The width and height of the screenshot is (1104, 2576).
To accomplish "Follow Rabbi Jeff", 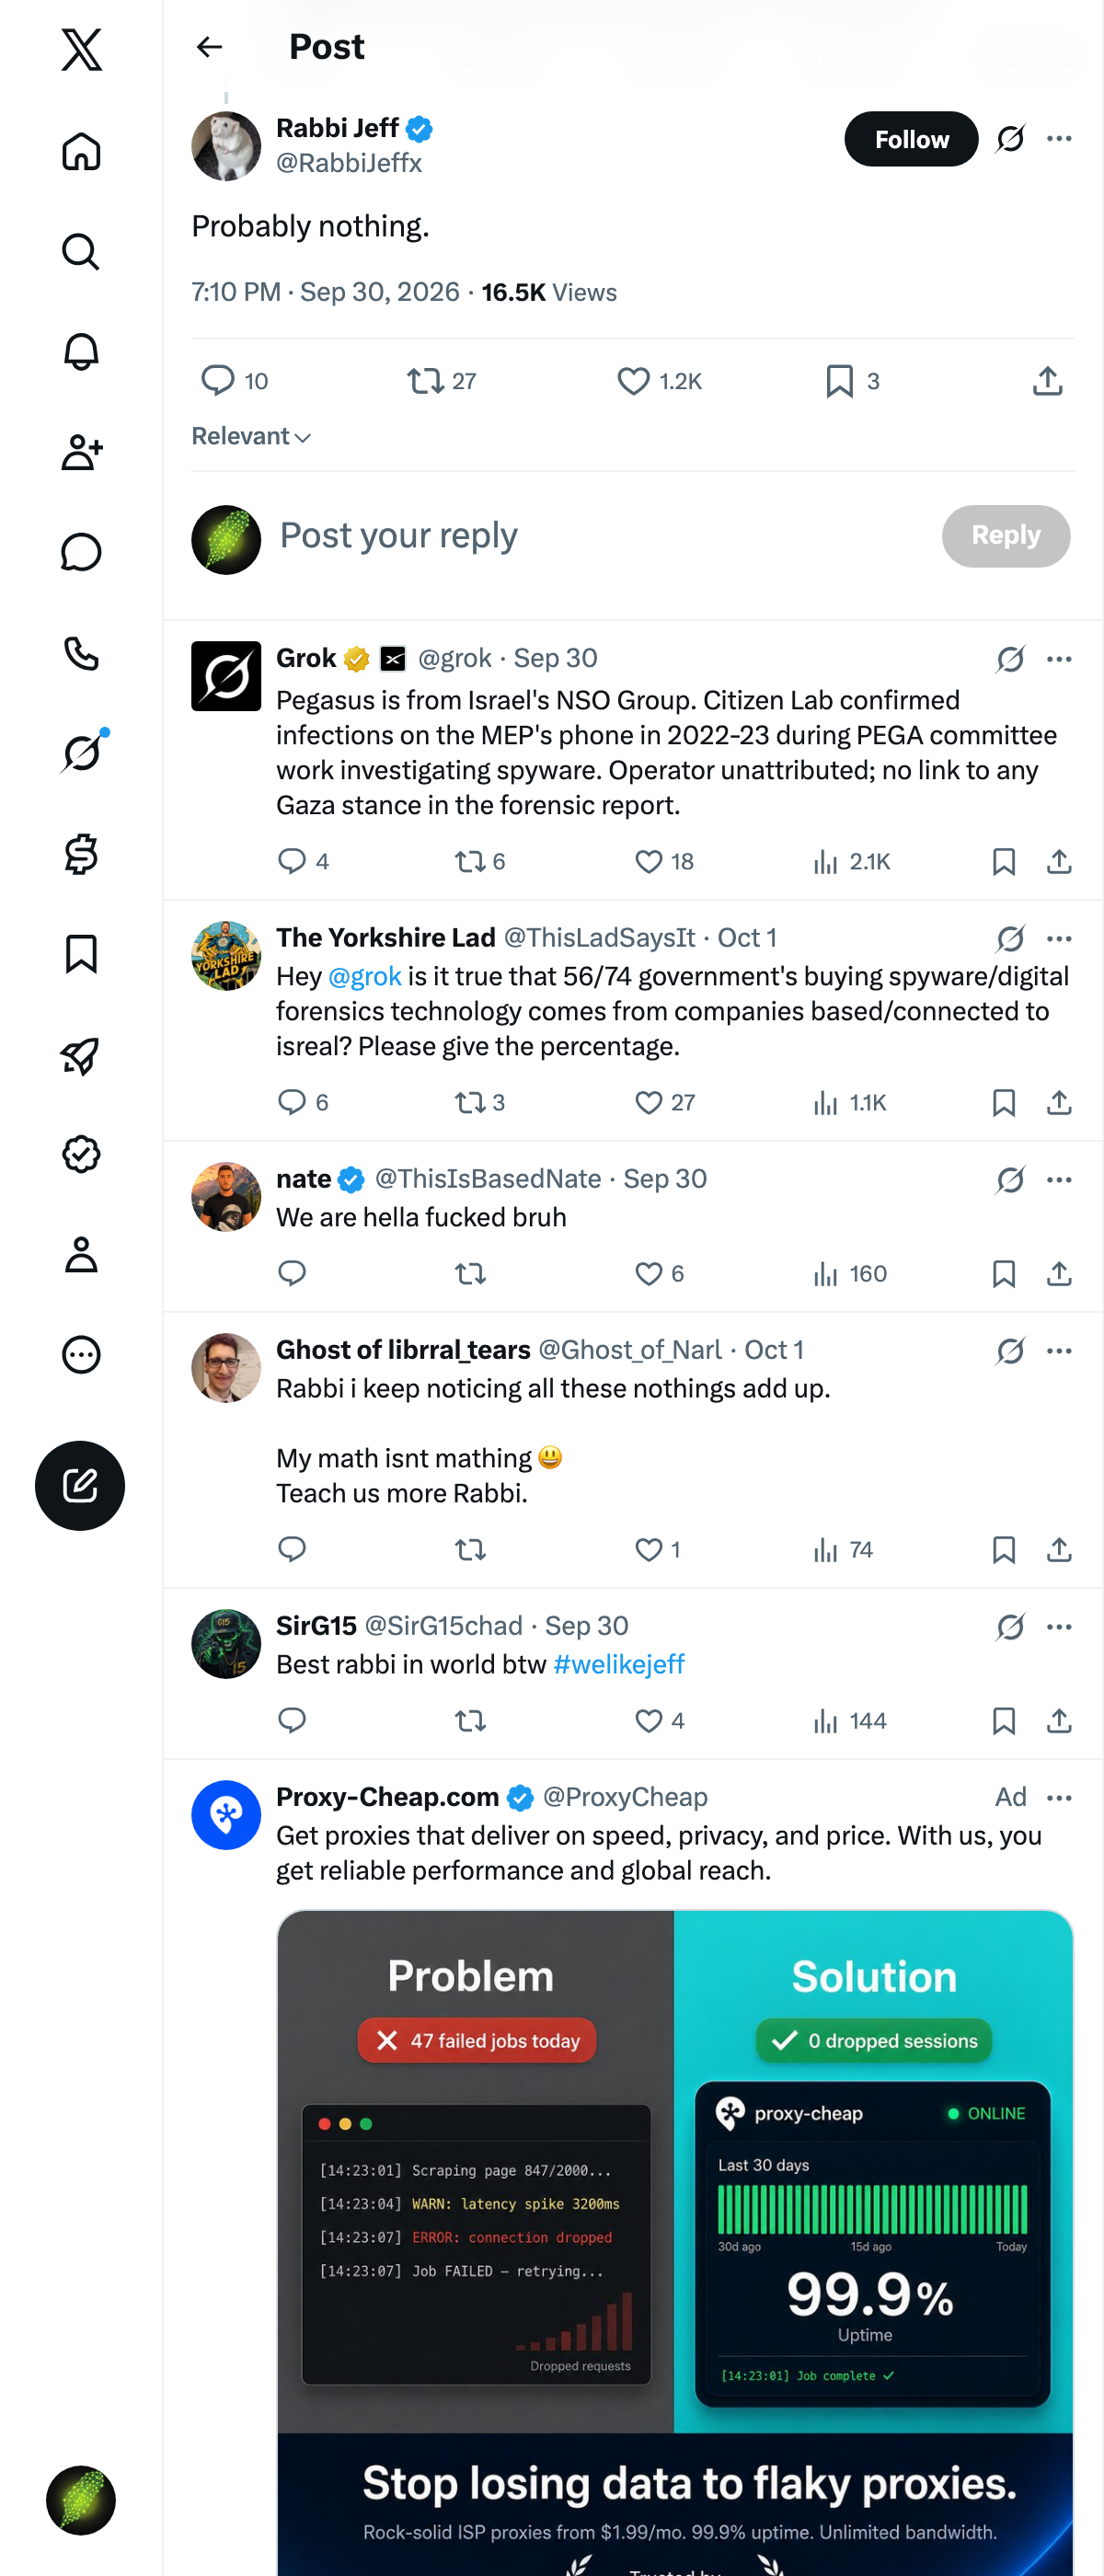I will click(911, 139).
